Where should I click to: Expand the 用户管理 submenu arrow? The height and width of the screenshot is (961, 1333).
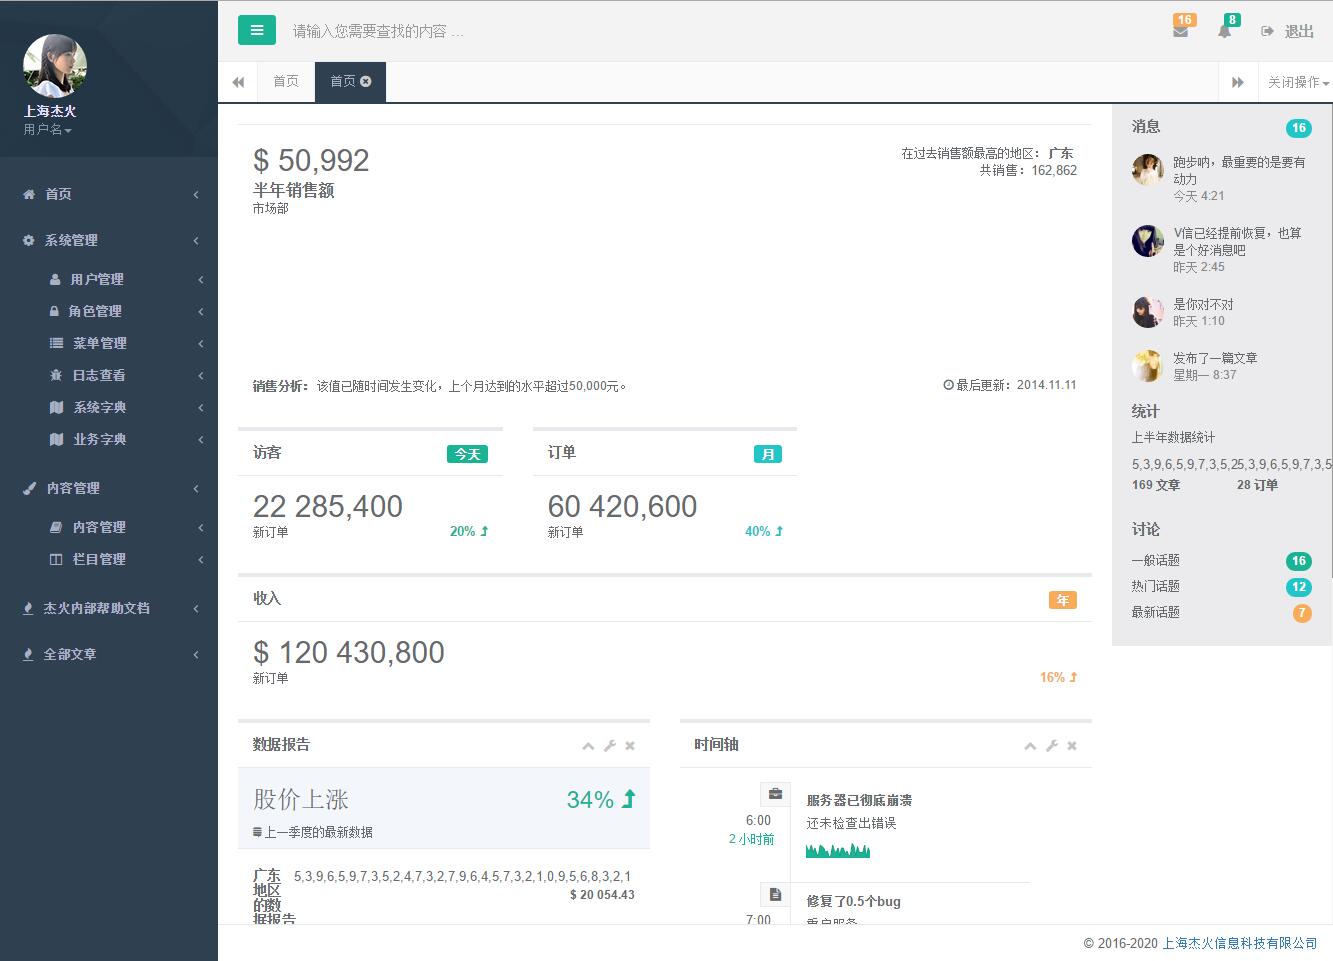(x=200, y=279)
